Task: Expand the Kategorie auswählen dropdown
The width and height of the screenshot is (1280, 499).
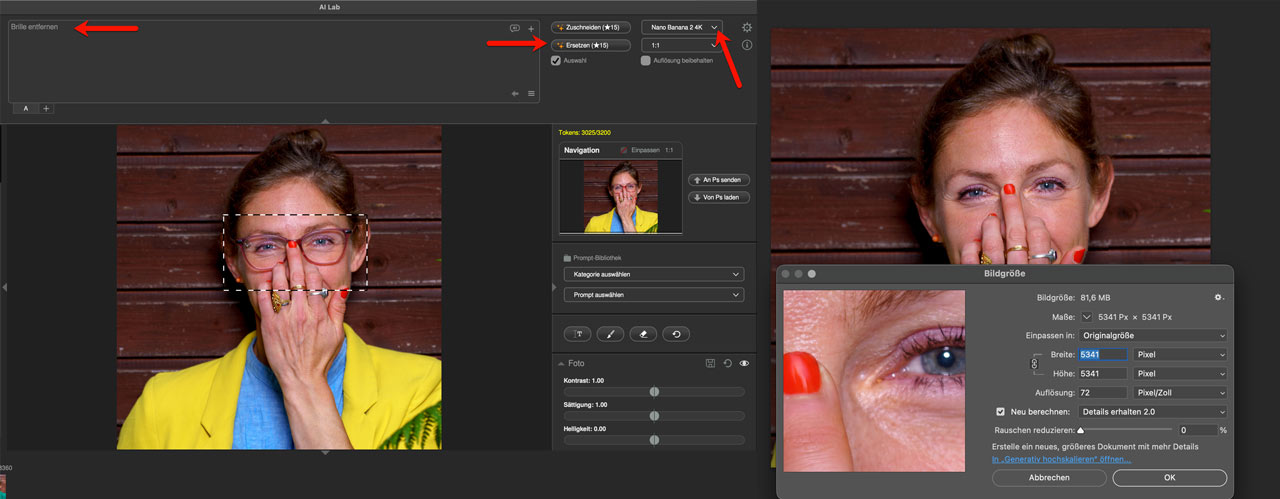Action: coord(653,274)
